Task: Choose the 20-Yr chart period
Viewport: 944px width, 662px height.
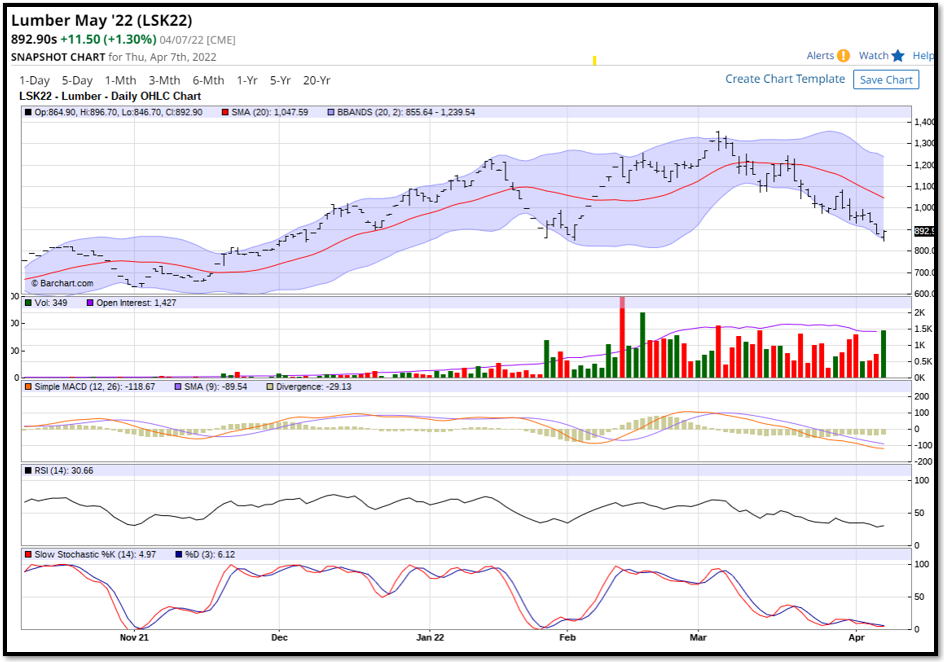Action: point(317,80)
